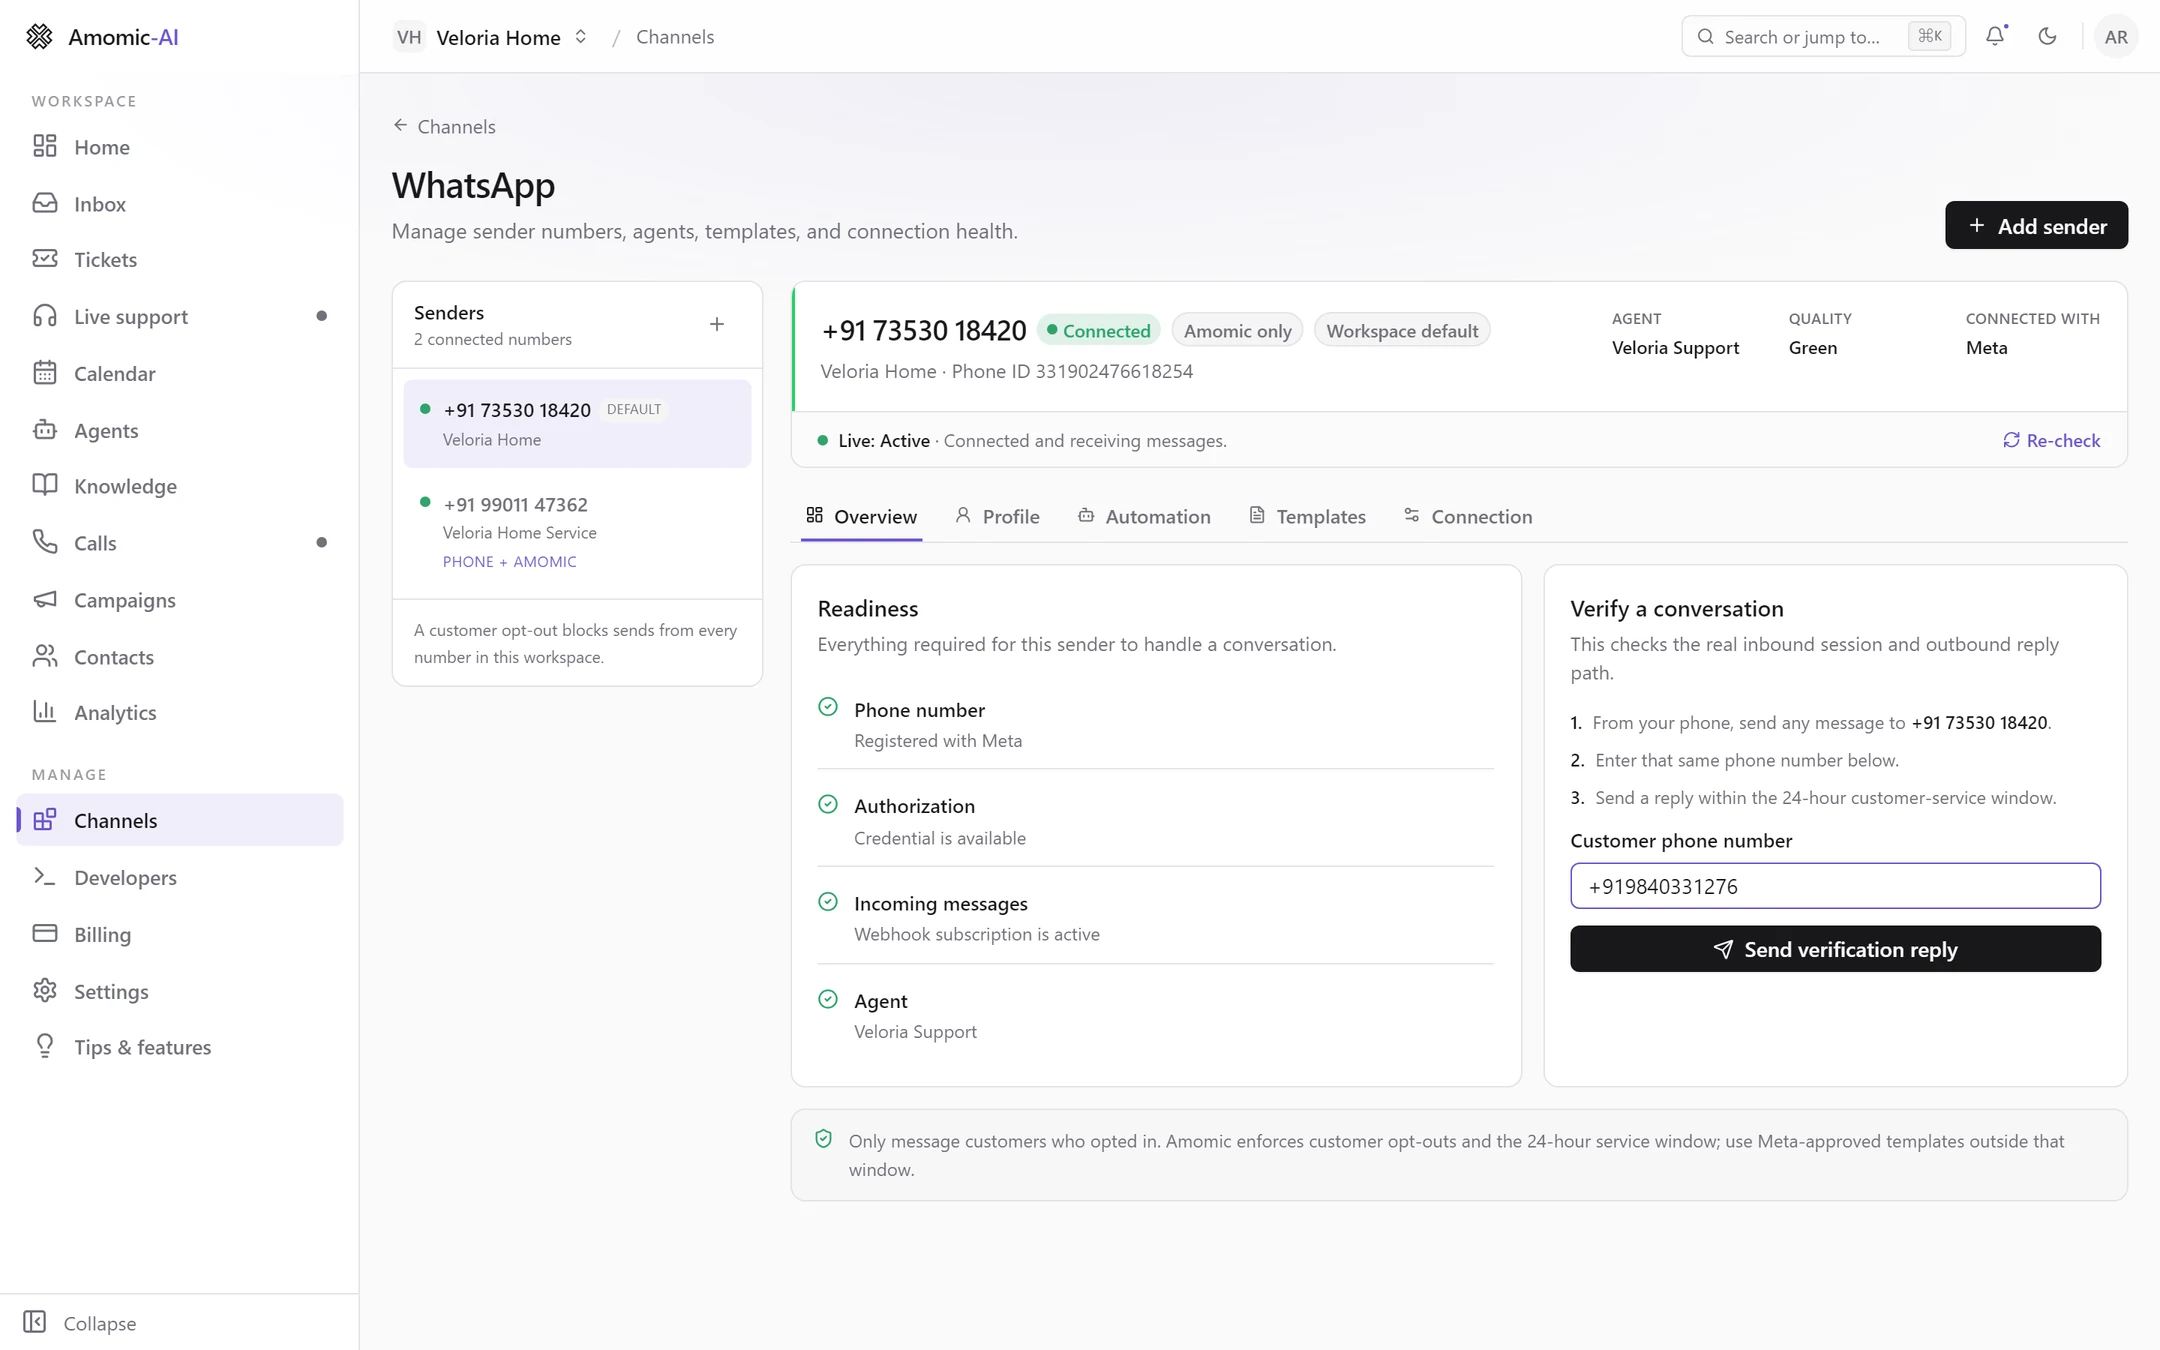Screen dimensions: 2160x1350
Task: Click the Add sender button
Action: (2036, 226)
